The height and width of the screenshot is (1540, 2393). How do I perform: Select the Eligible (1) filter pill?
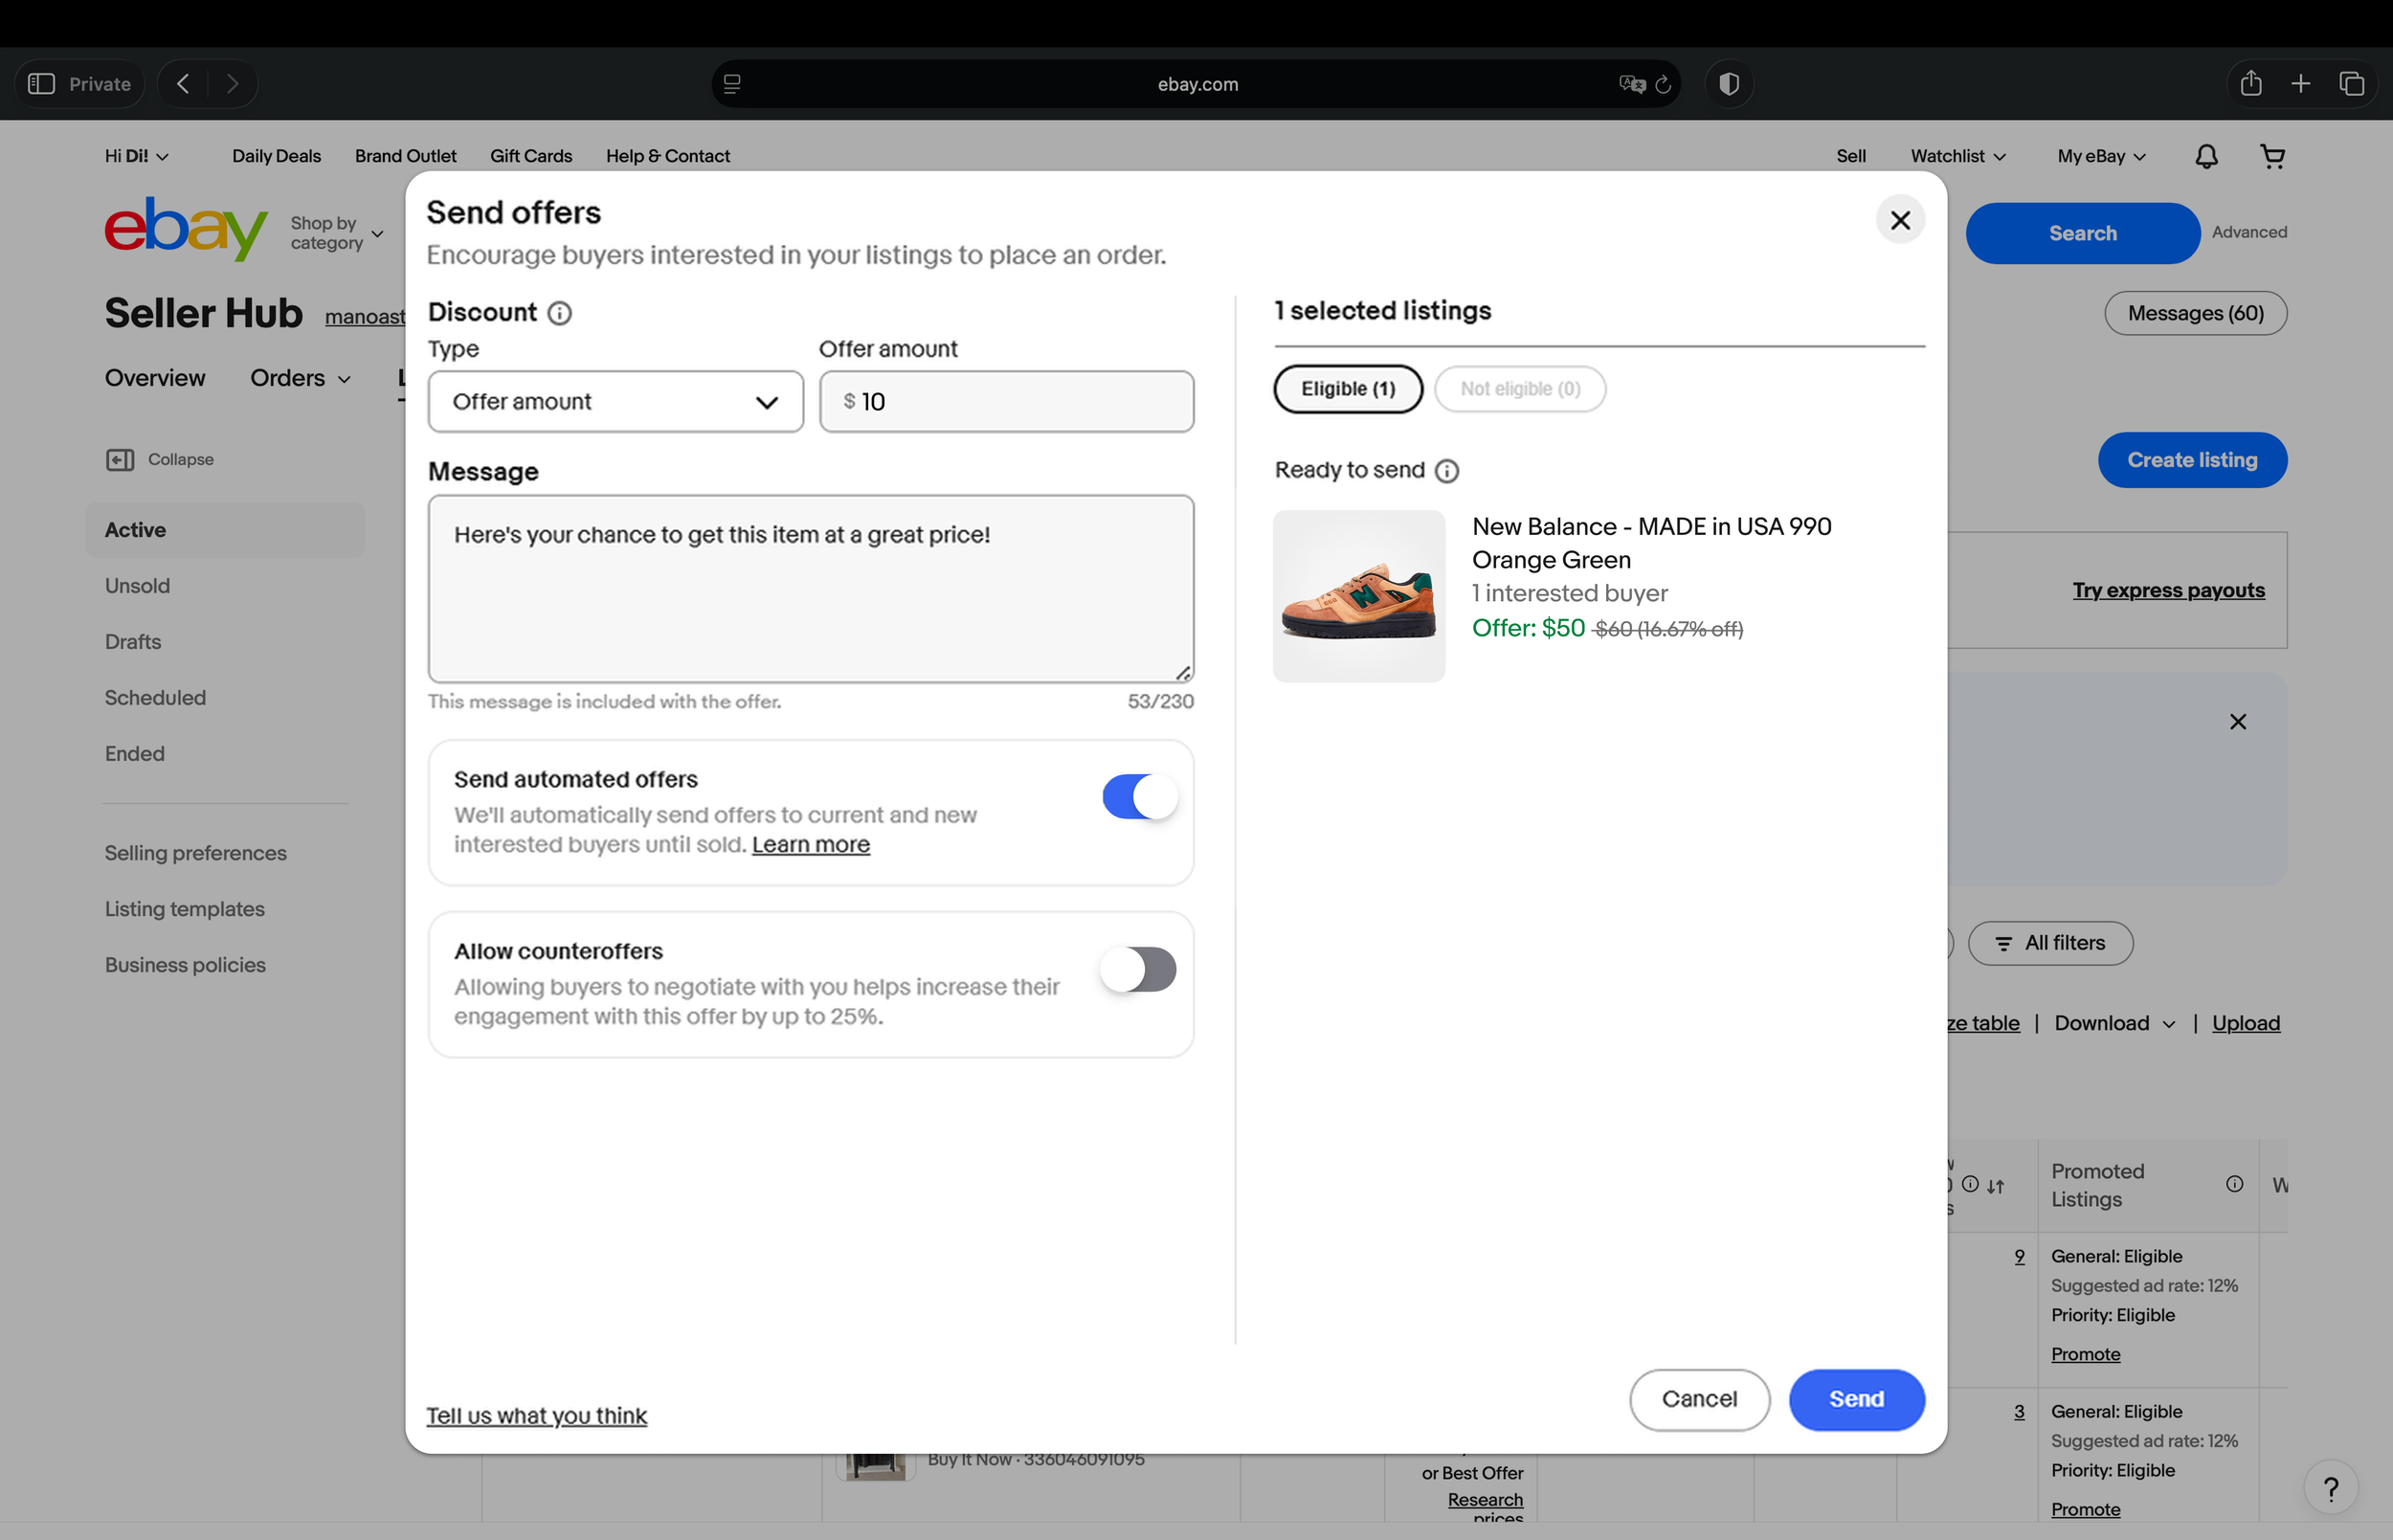tap(1347, 389)
